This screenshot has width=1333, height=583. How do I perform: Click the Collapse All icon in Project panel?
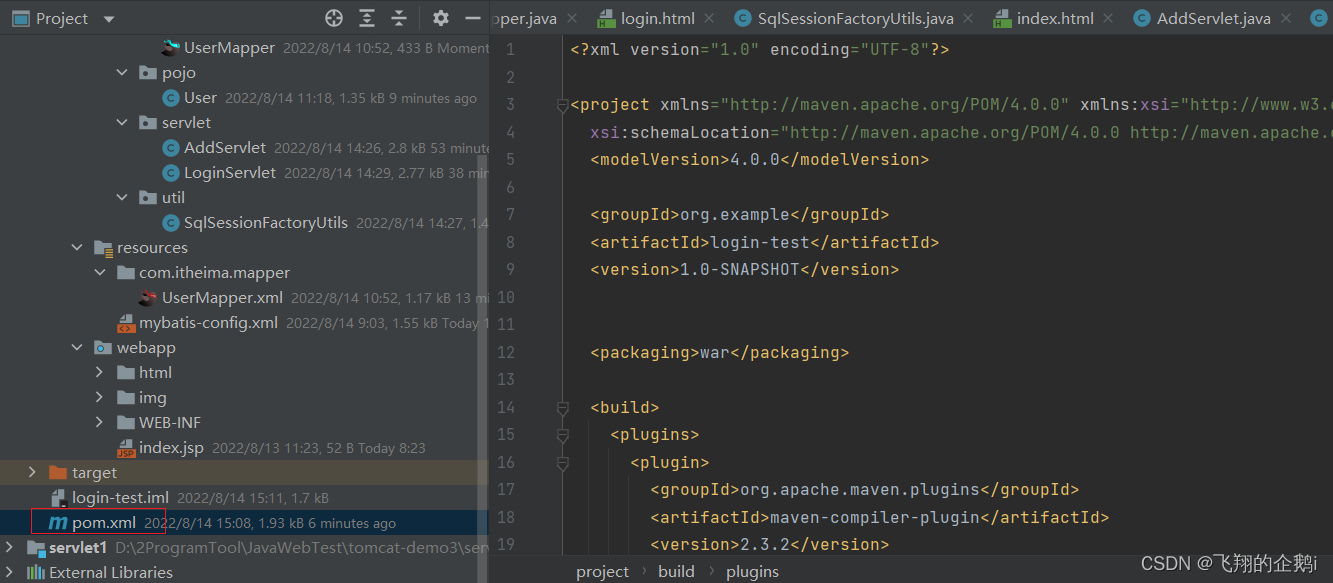pos(399,18)
